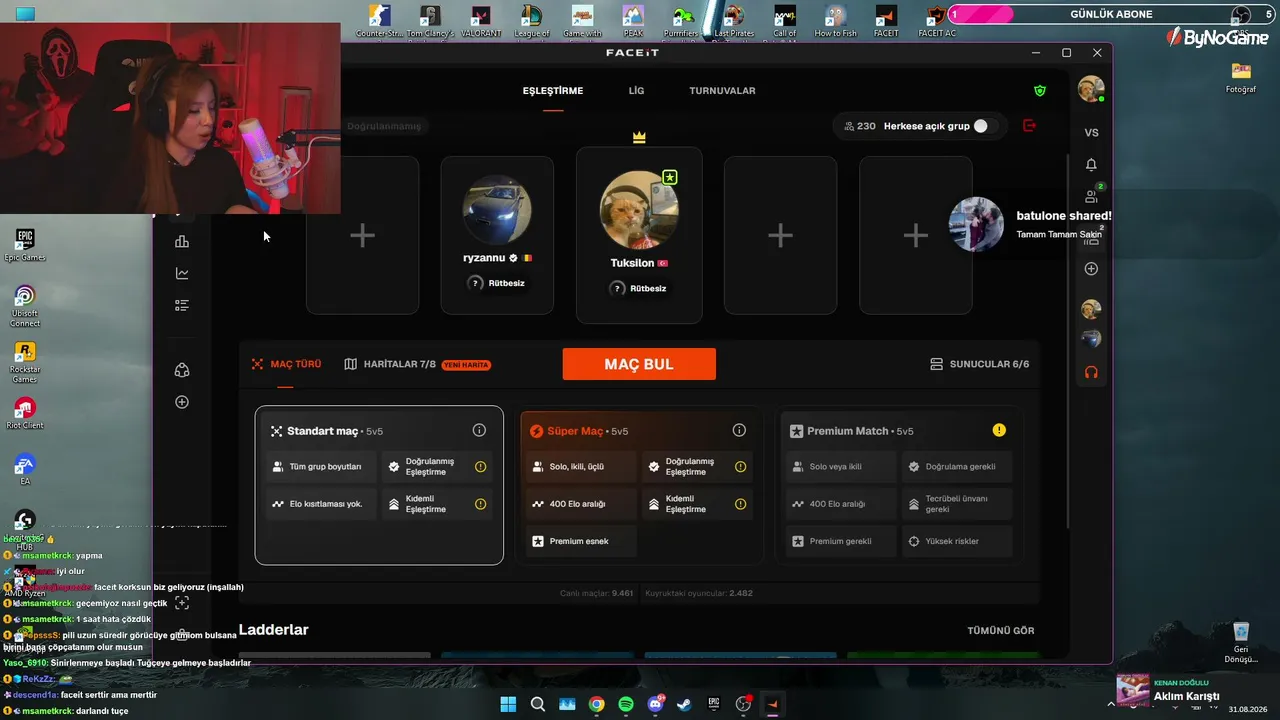Click warning icon beside Kıdemli Eşleştirme in Standart maç

tap(481, 504)
